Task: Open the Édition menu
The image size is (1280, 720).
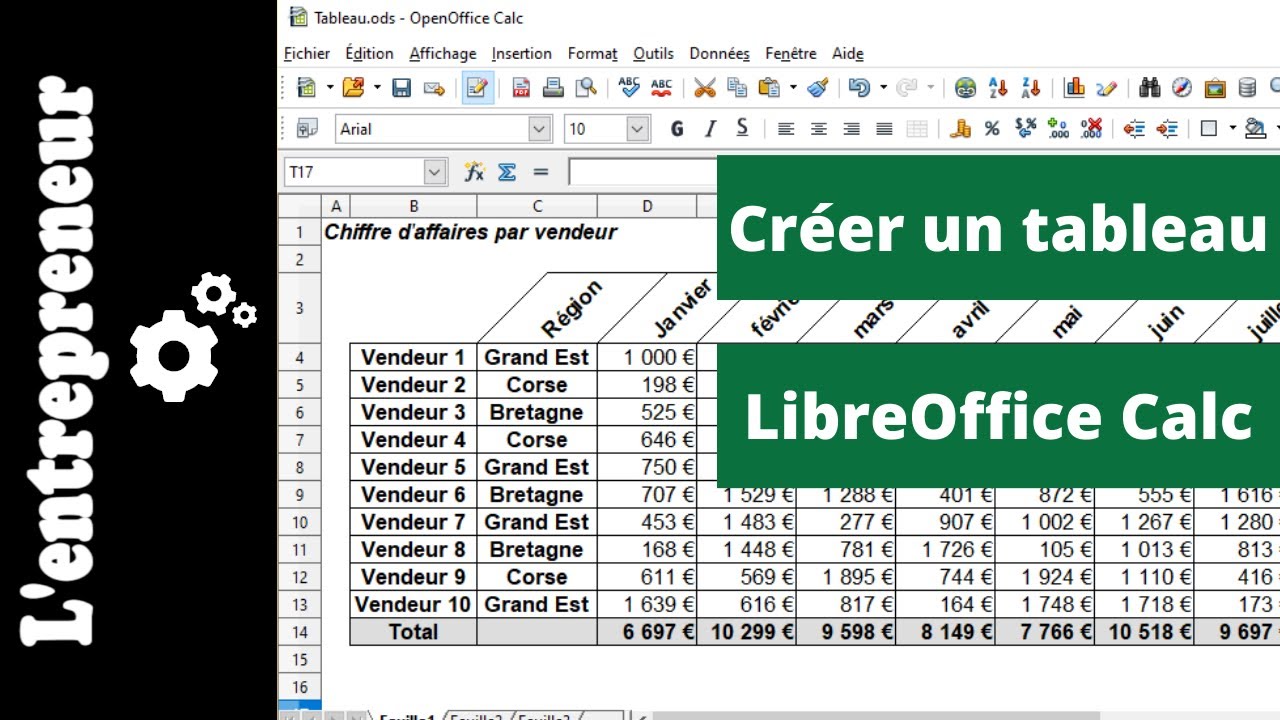Action: click(369, 53)
